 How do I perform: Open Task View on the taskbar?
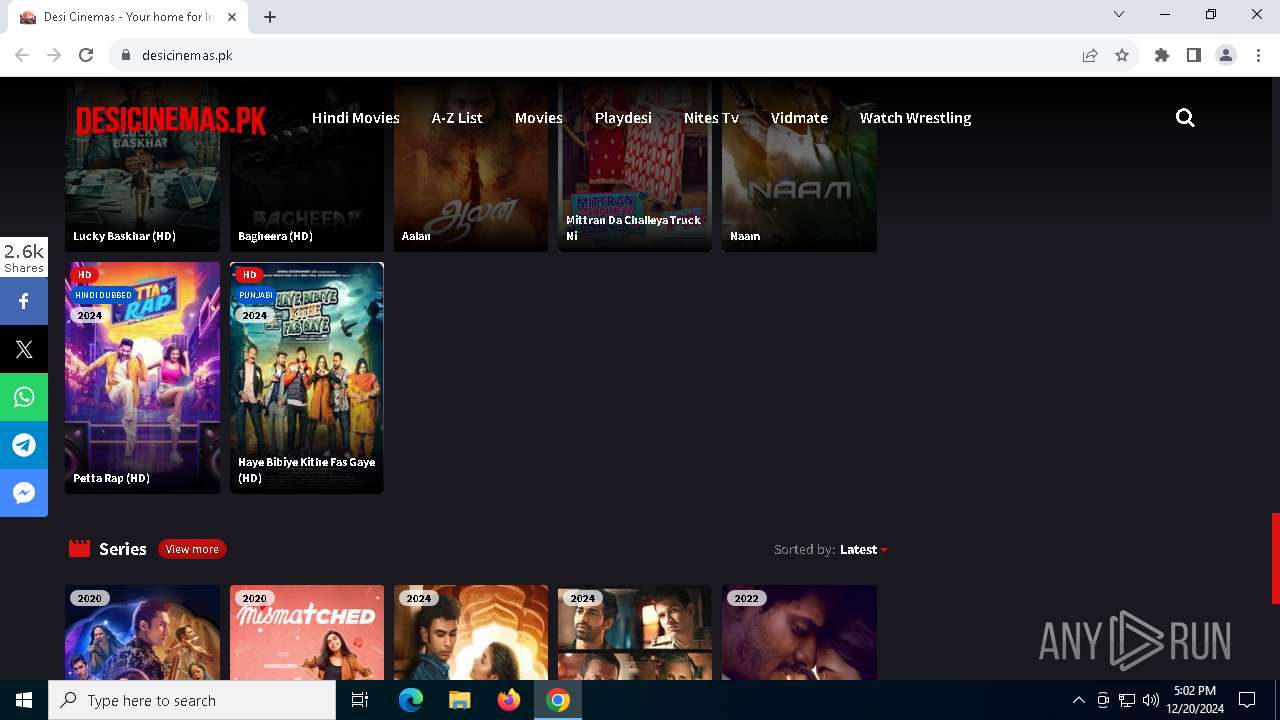pyautogui.click(x=360, y=700)
